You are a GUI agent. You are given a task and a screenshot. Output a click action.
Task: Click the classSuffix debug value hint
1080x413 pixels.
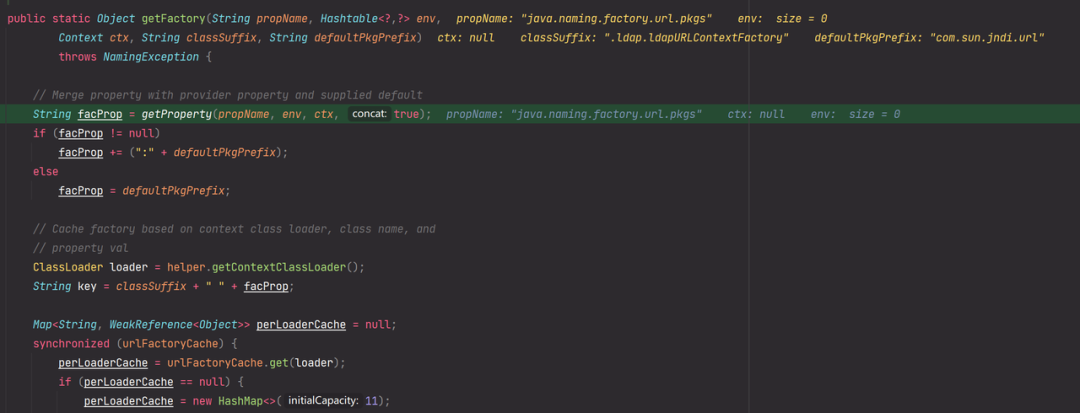(x=655, y=38)
